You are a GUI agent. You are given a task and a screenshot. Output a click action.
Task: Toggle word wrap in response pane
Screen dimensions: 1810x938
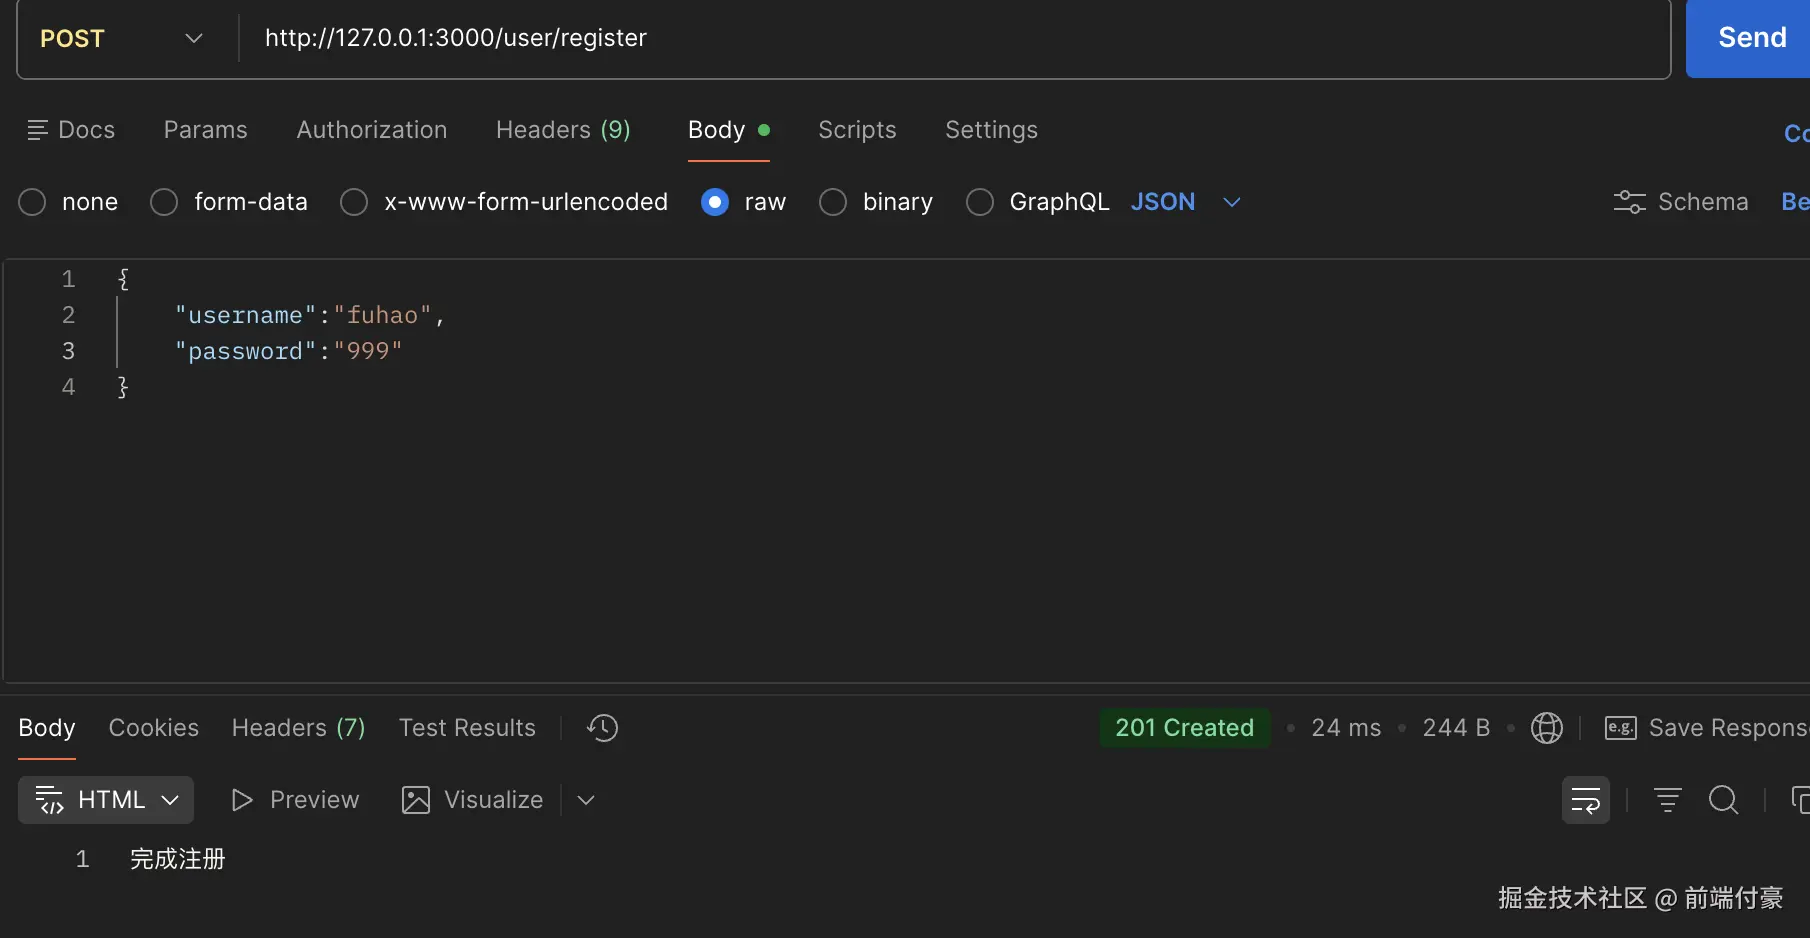point(1585,800)
